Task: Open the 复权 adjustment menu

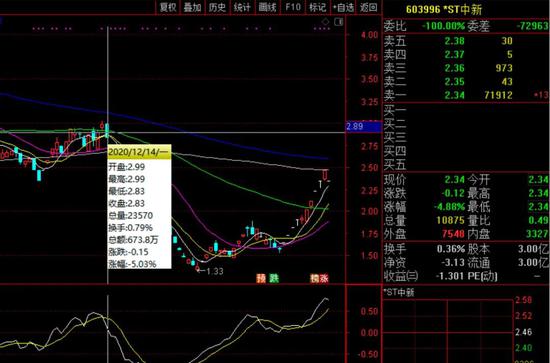Action: coord(168,7)
